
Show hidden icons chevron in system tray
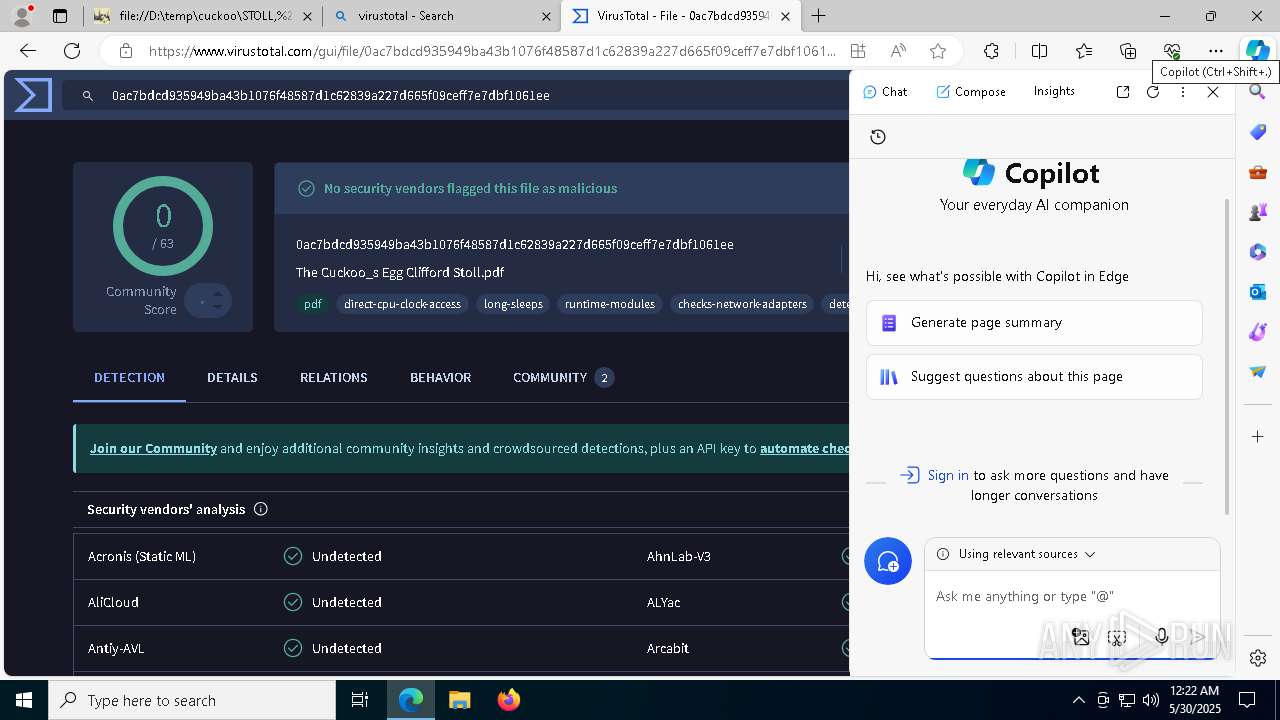(x=1078, y=700)
